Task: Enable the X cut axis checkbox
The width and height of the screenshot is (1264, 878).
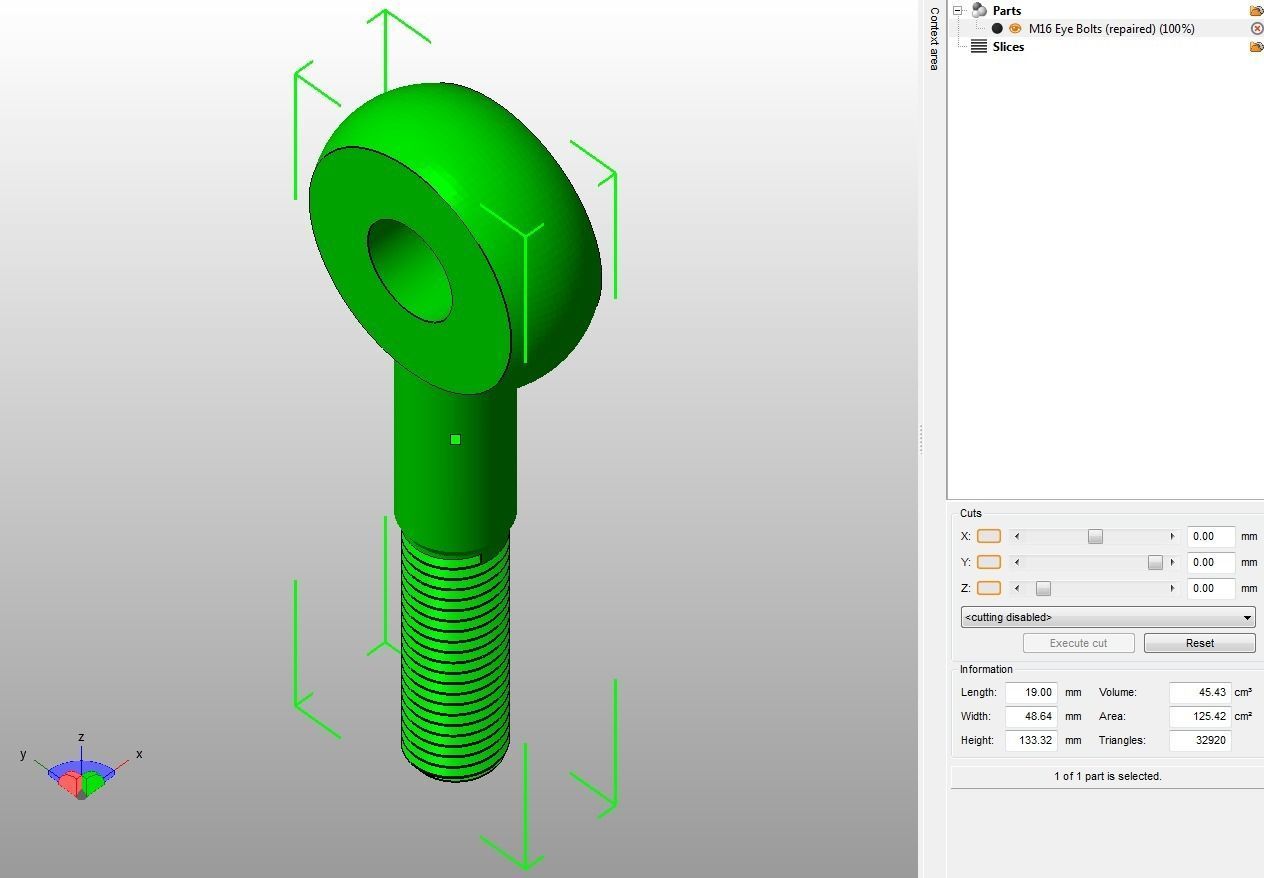Action: (x=988, y=536)
